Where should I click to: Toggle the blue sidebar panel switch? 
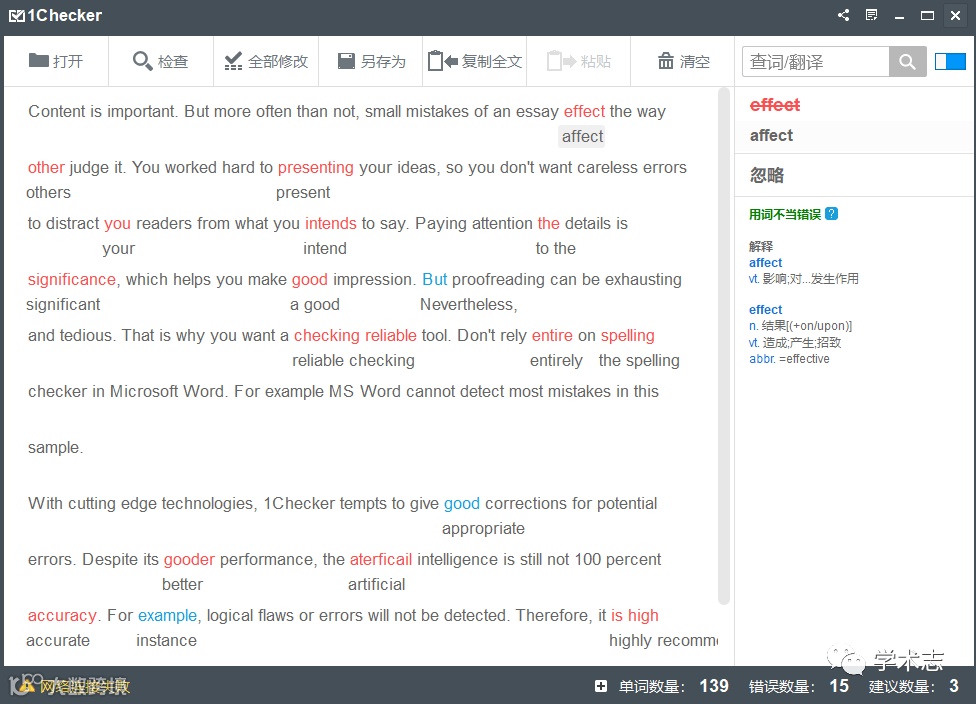coord(950,62)
